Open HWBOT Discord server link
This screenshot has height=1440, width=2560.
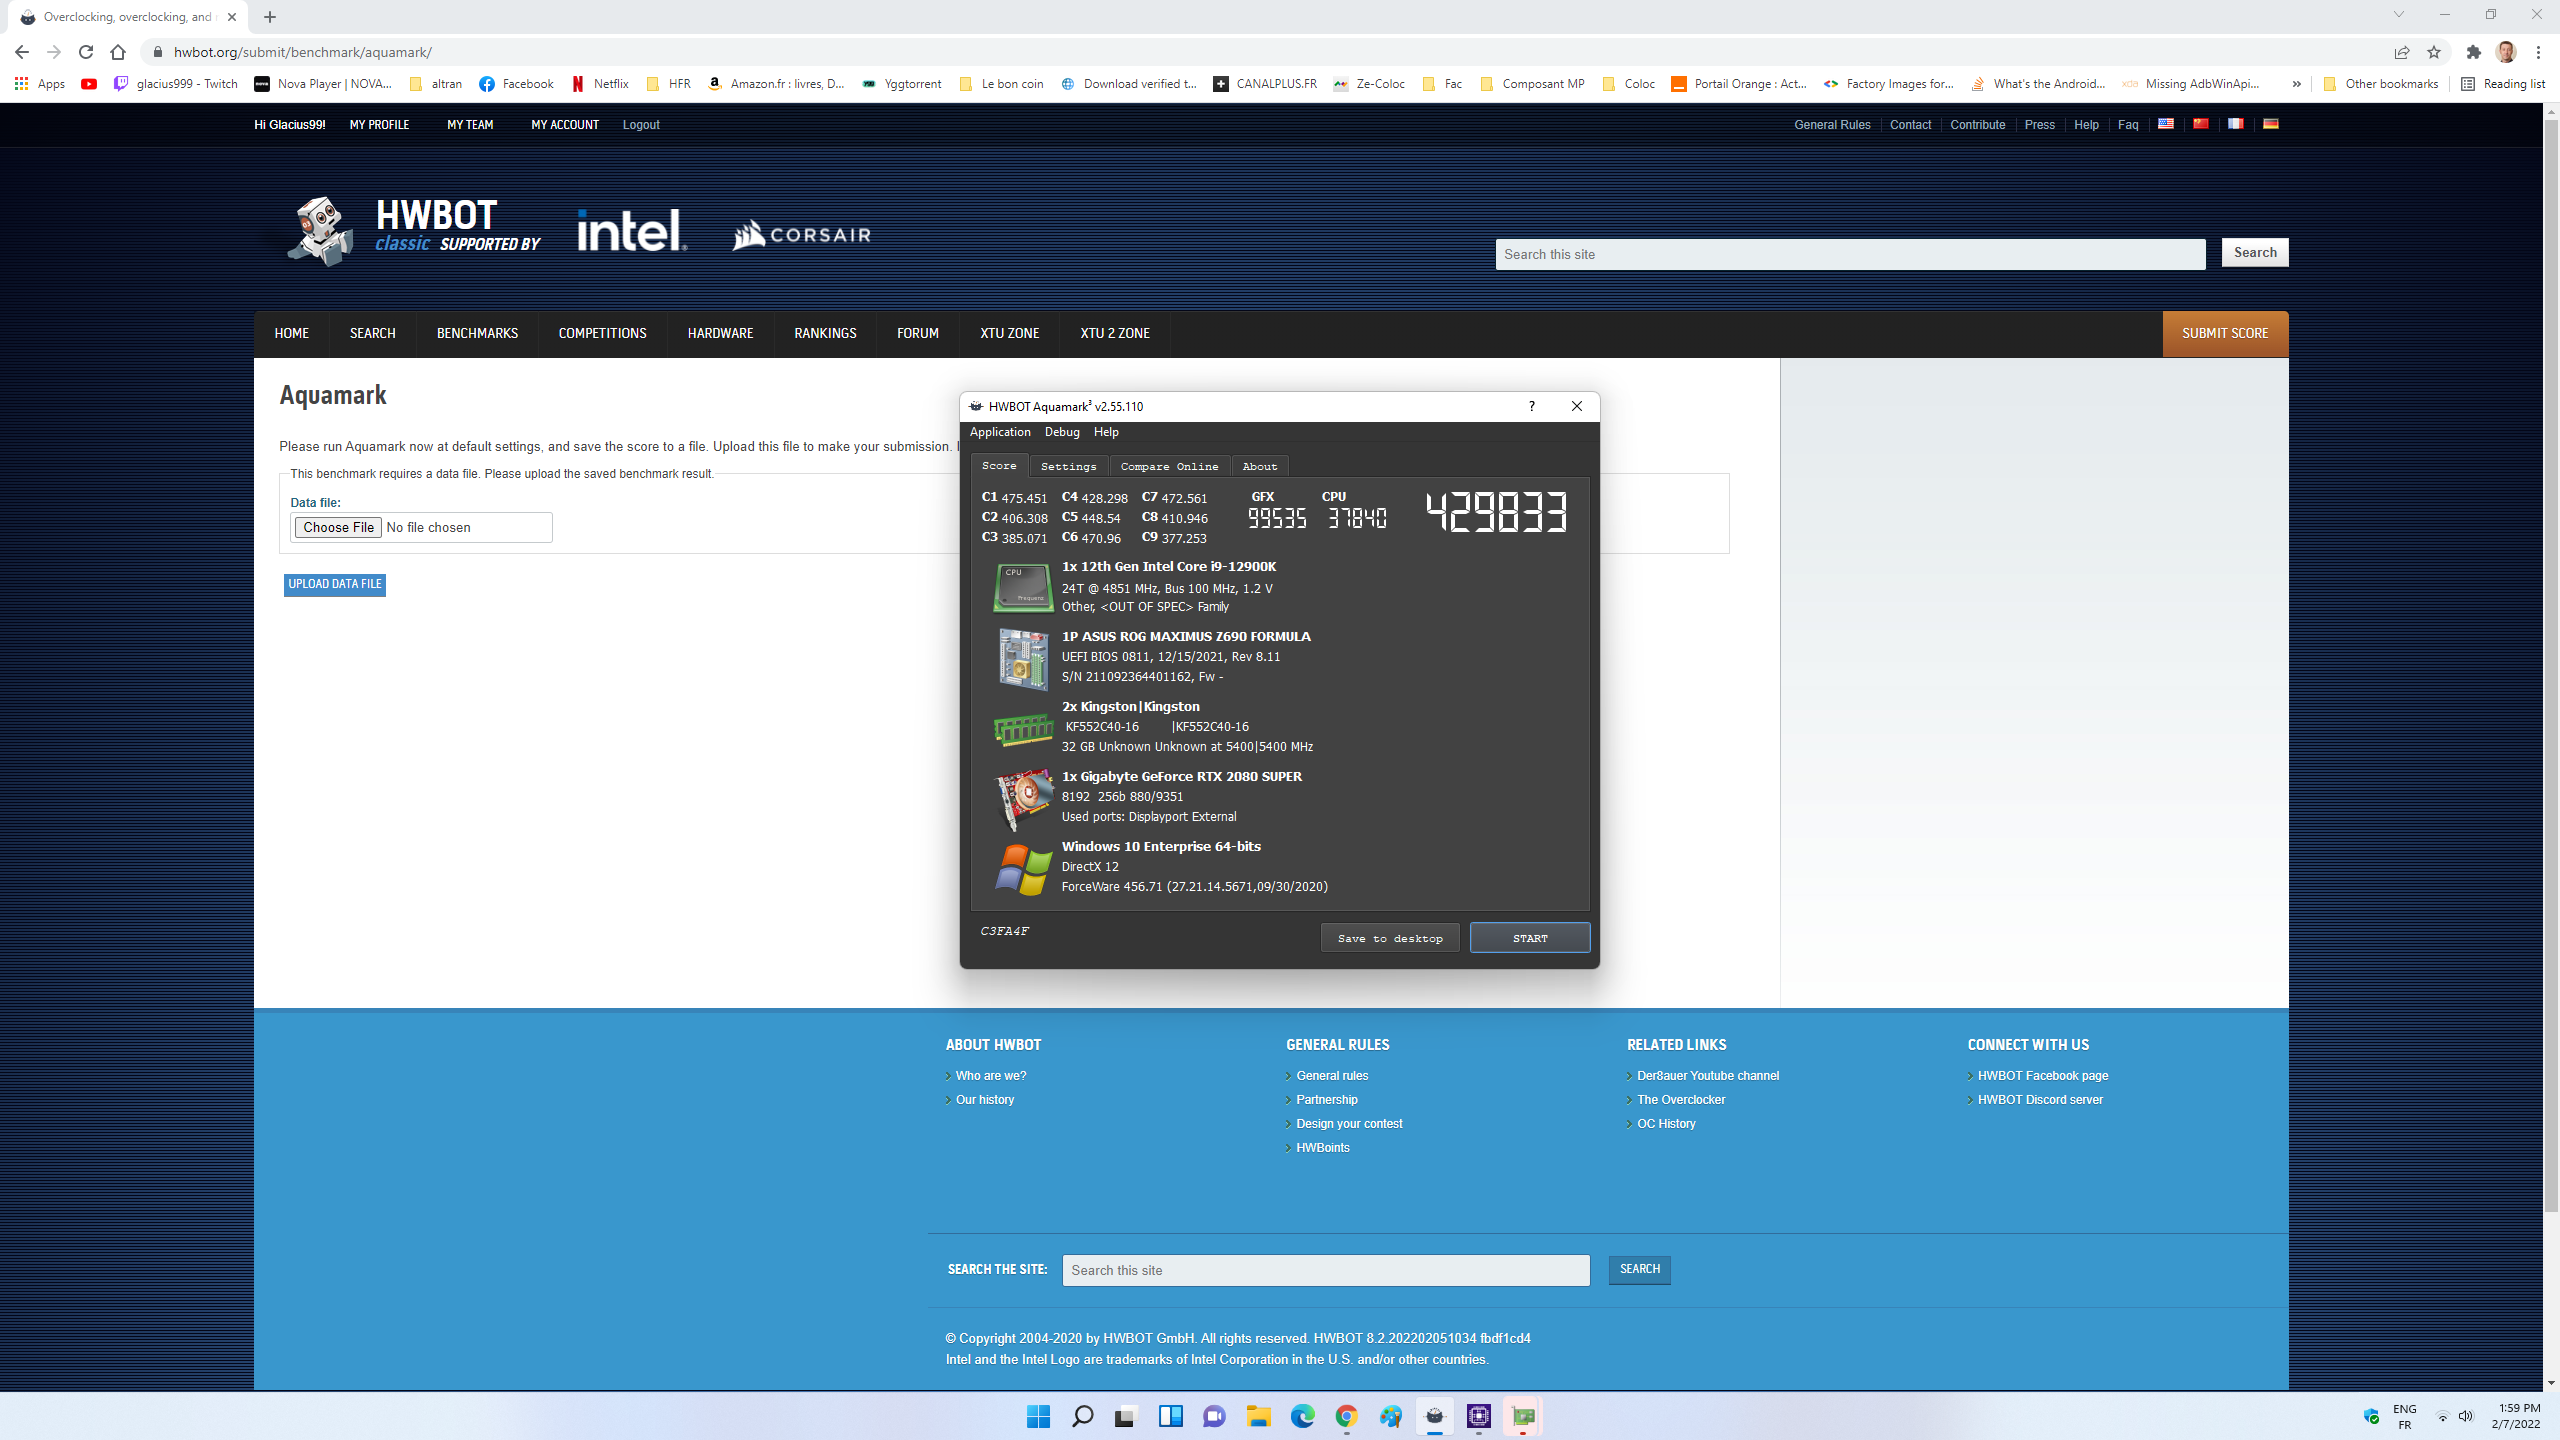[2040, 1100]
